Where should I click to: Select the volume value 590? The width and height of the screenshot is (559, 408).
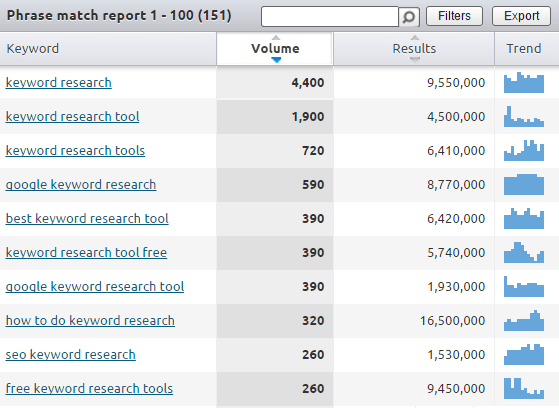tap(313, 185)
